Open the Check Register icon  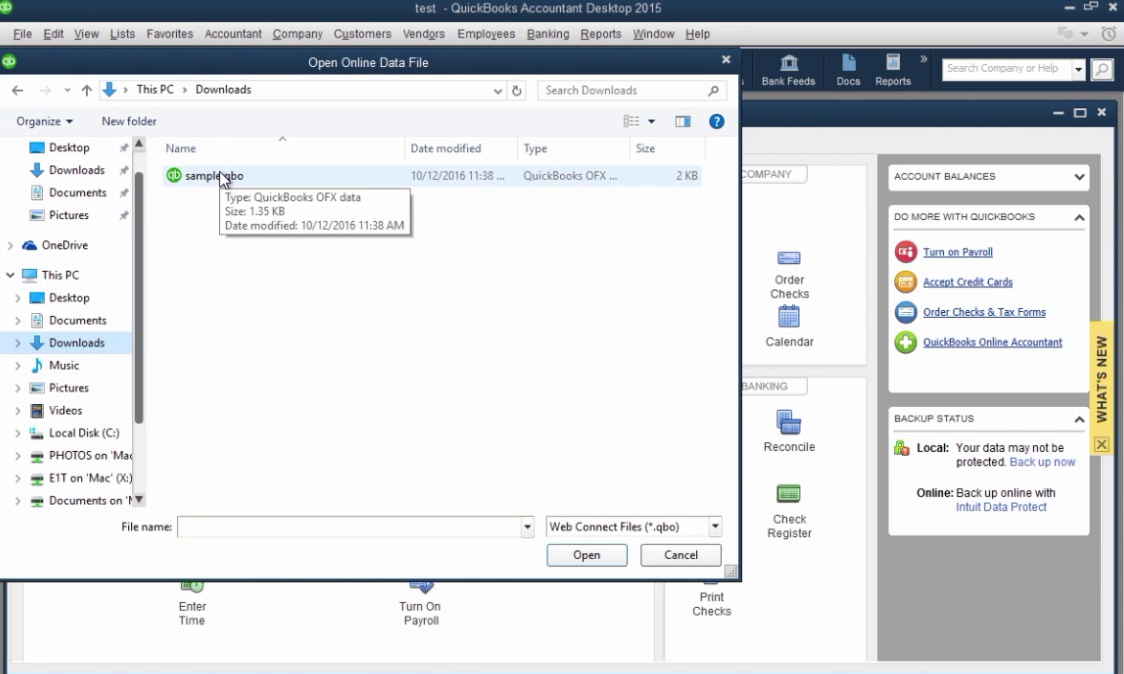point(789,493)
